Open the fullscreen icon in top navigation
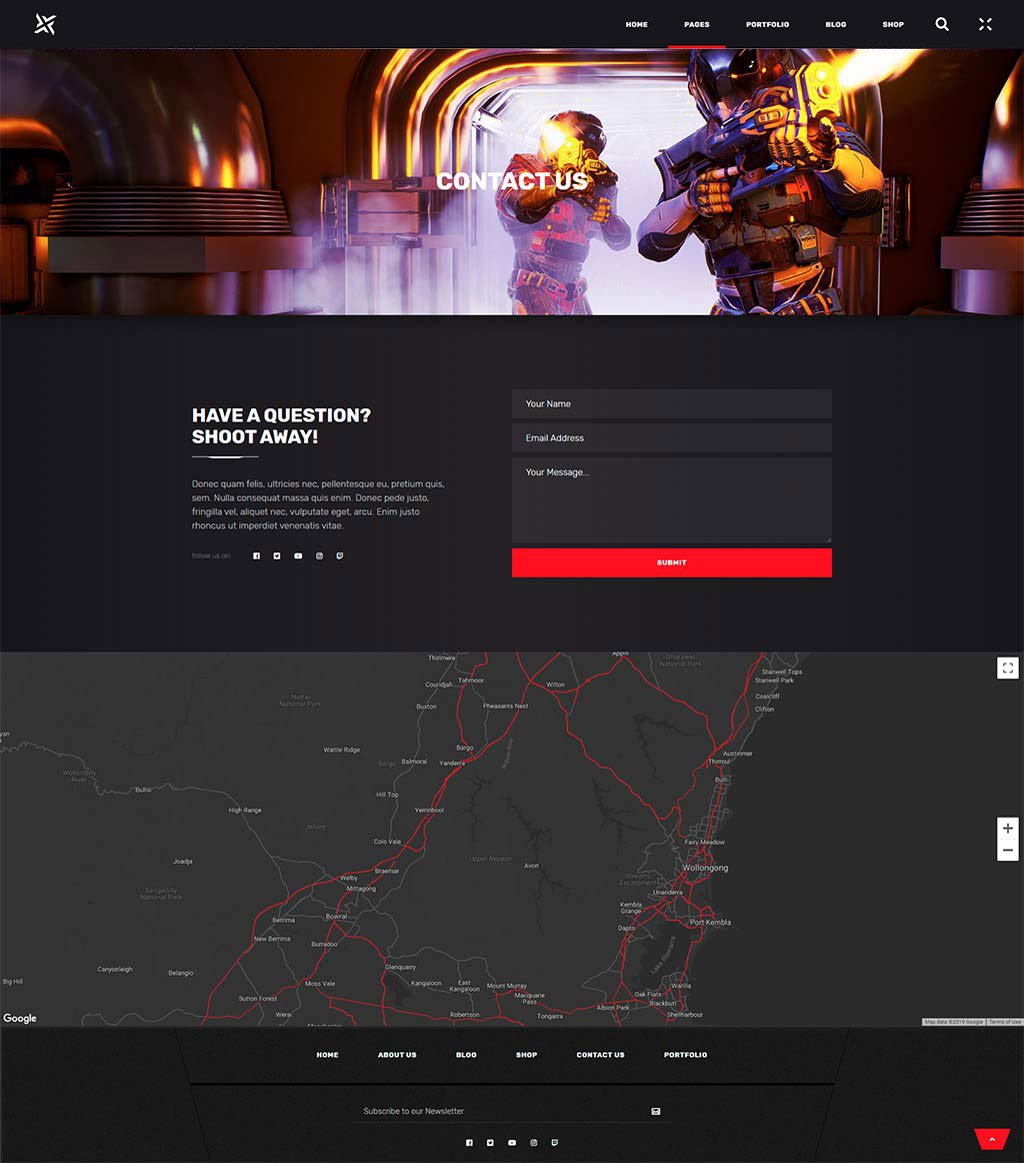This screenshot has width=1024, height=1163. tap(985, 24)
